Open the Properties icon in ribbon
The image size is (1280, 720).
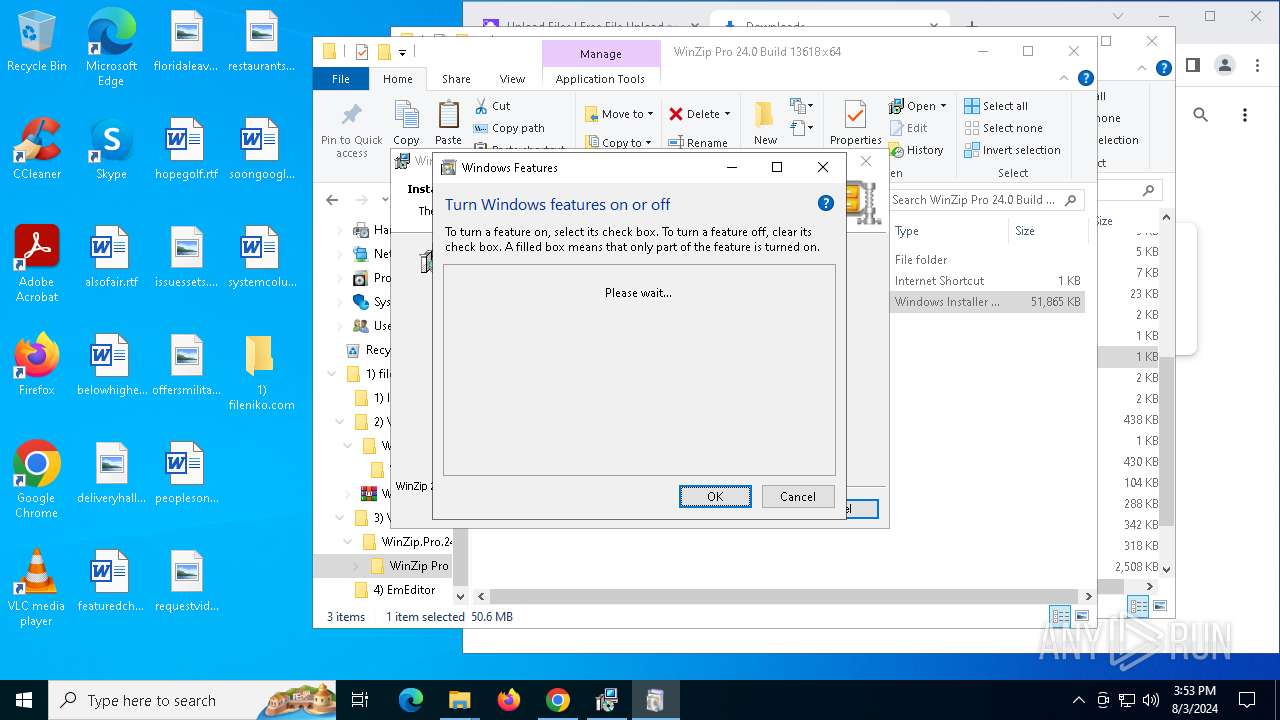click(855, 115)
